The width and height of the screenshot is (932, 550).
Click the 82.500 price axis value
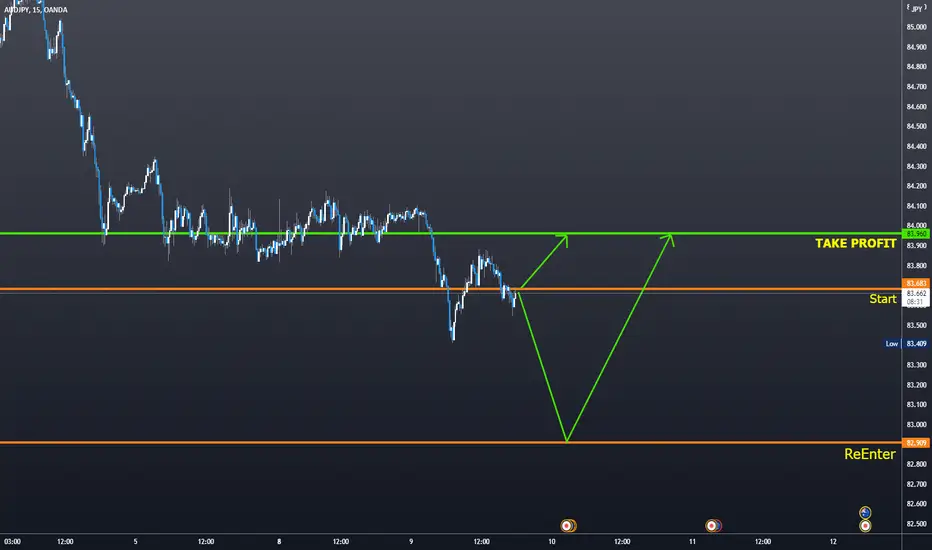(916, 524)
